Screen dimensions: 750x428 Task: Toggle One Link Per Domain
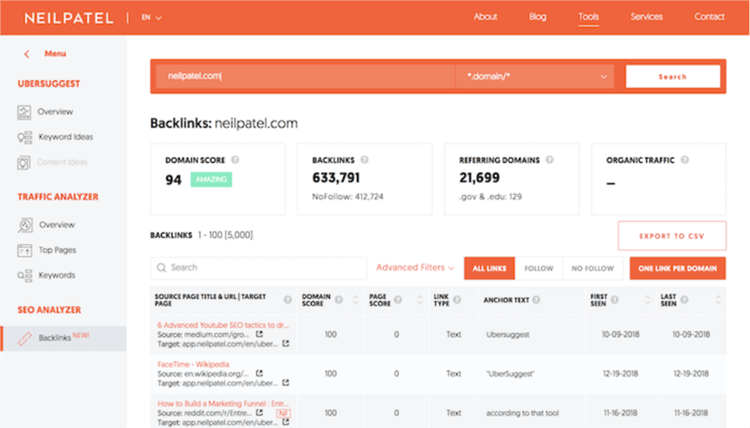coord(677,268)
